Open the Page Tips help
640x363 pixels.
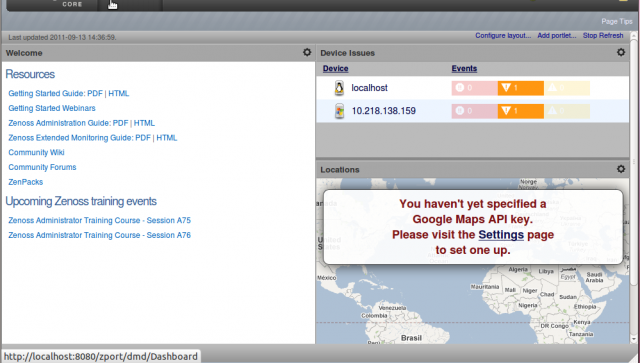click(616, 21)
